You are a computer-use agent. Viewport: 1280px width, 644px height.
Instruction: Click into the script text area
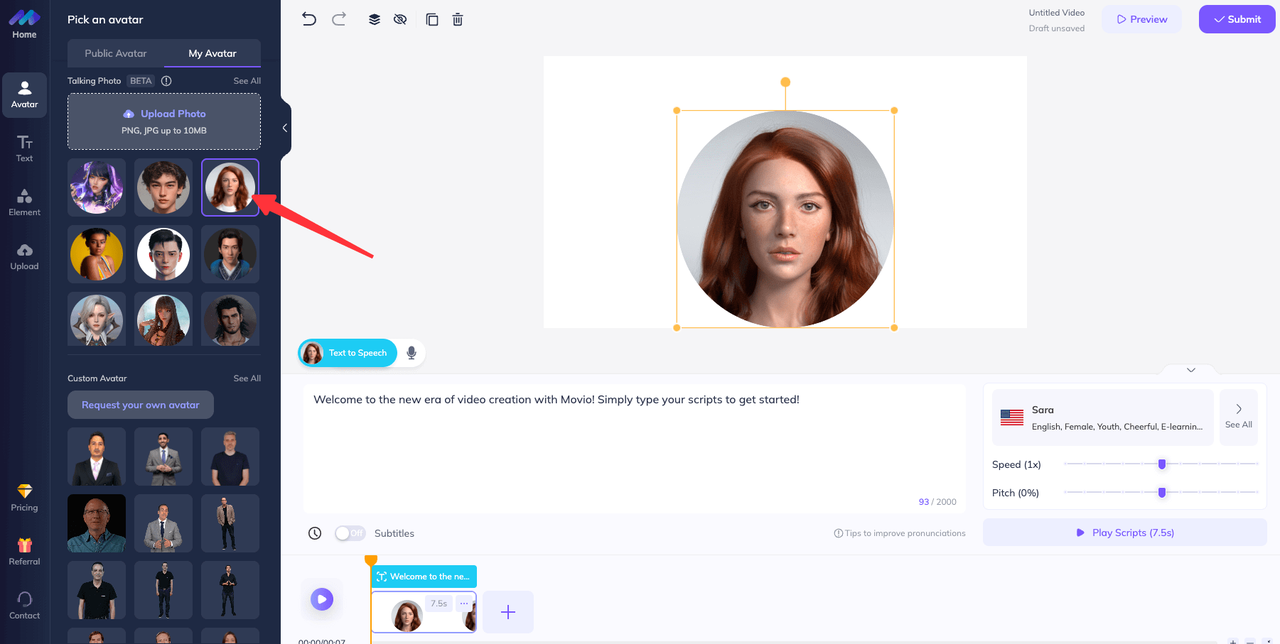click(635, 448)
